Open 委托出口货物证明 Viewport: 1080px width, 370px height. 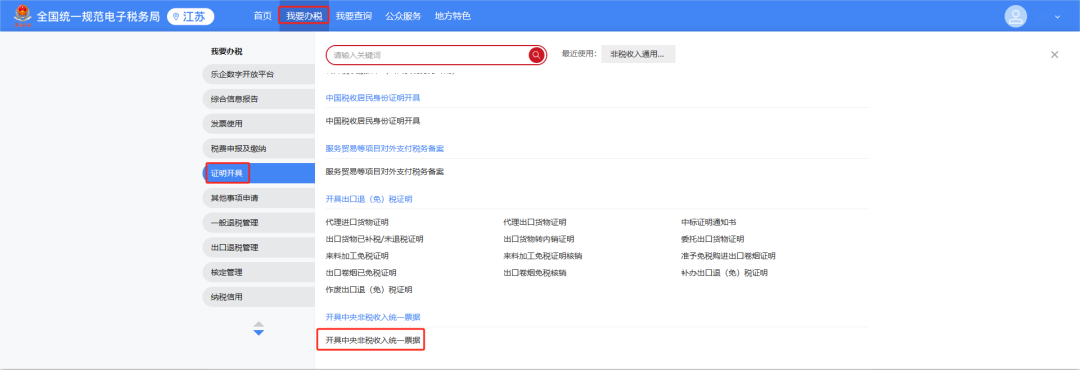pos(713,239)
